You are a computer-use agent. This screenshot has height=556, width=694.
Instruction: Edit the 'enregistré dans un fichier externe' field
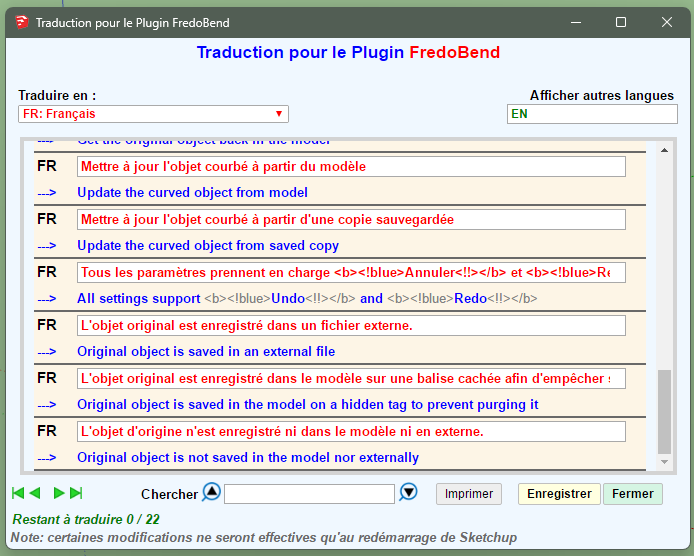[x=351, y=325]
